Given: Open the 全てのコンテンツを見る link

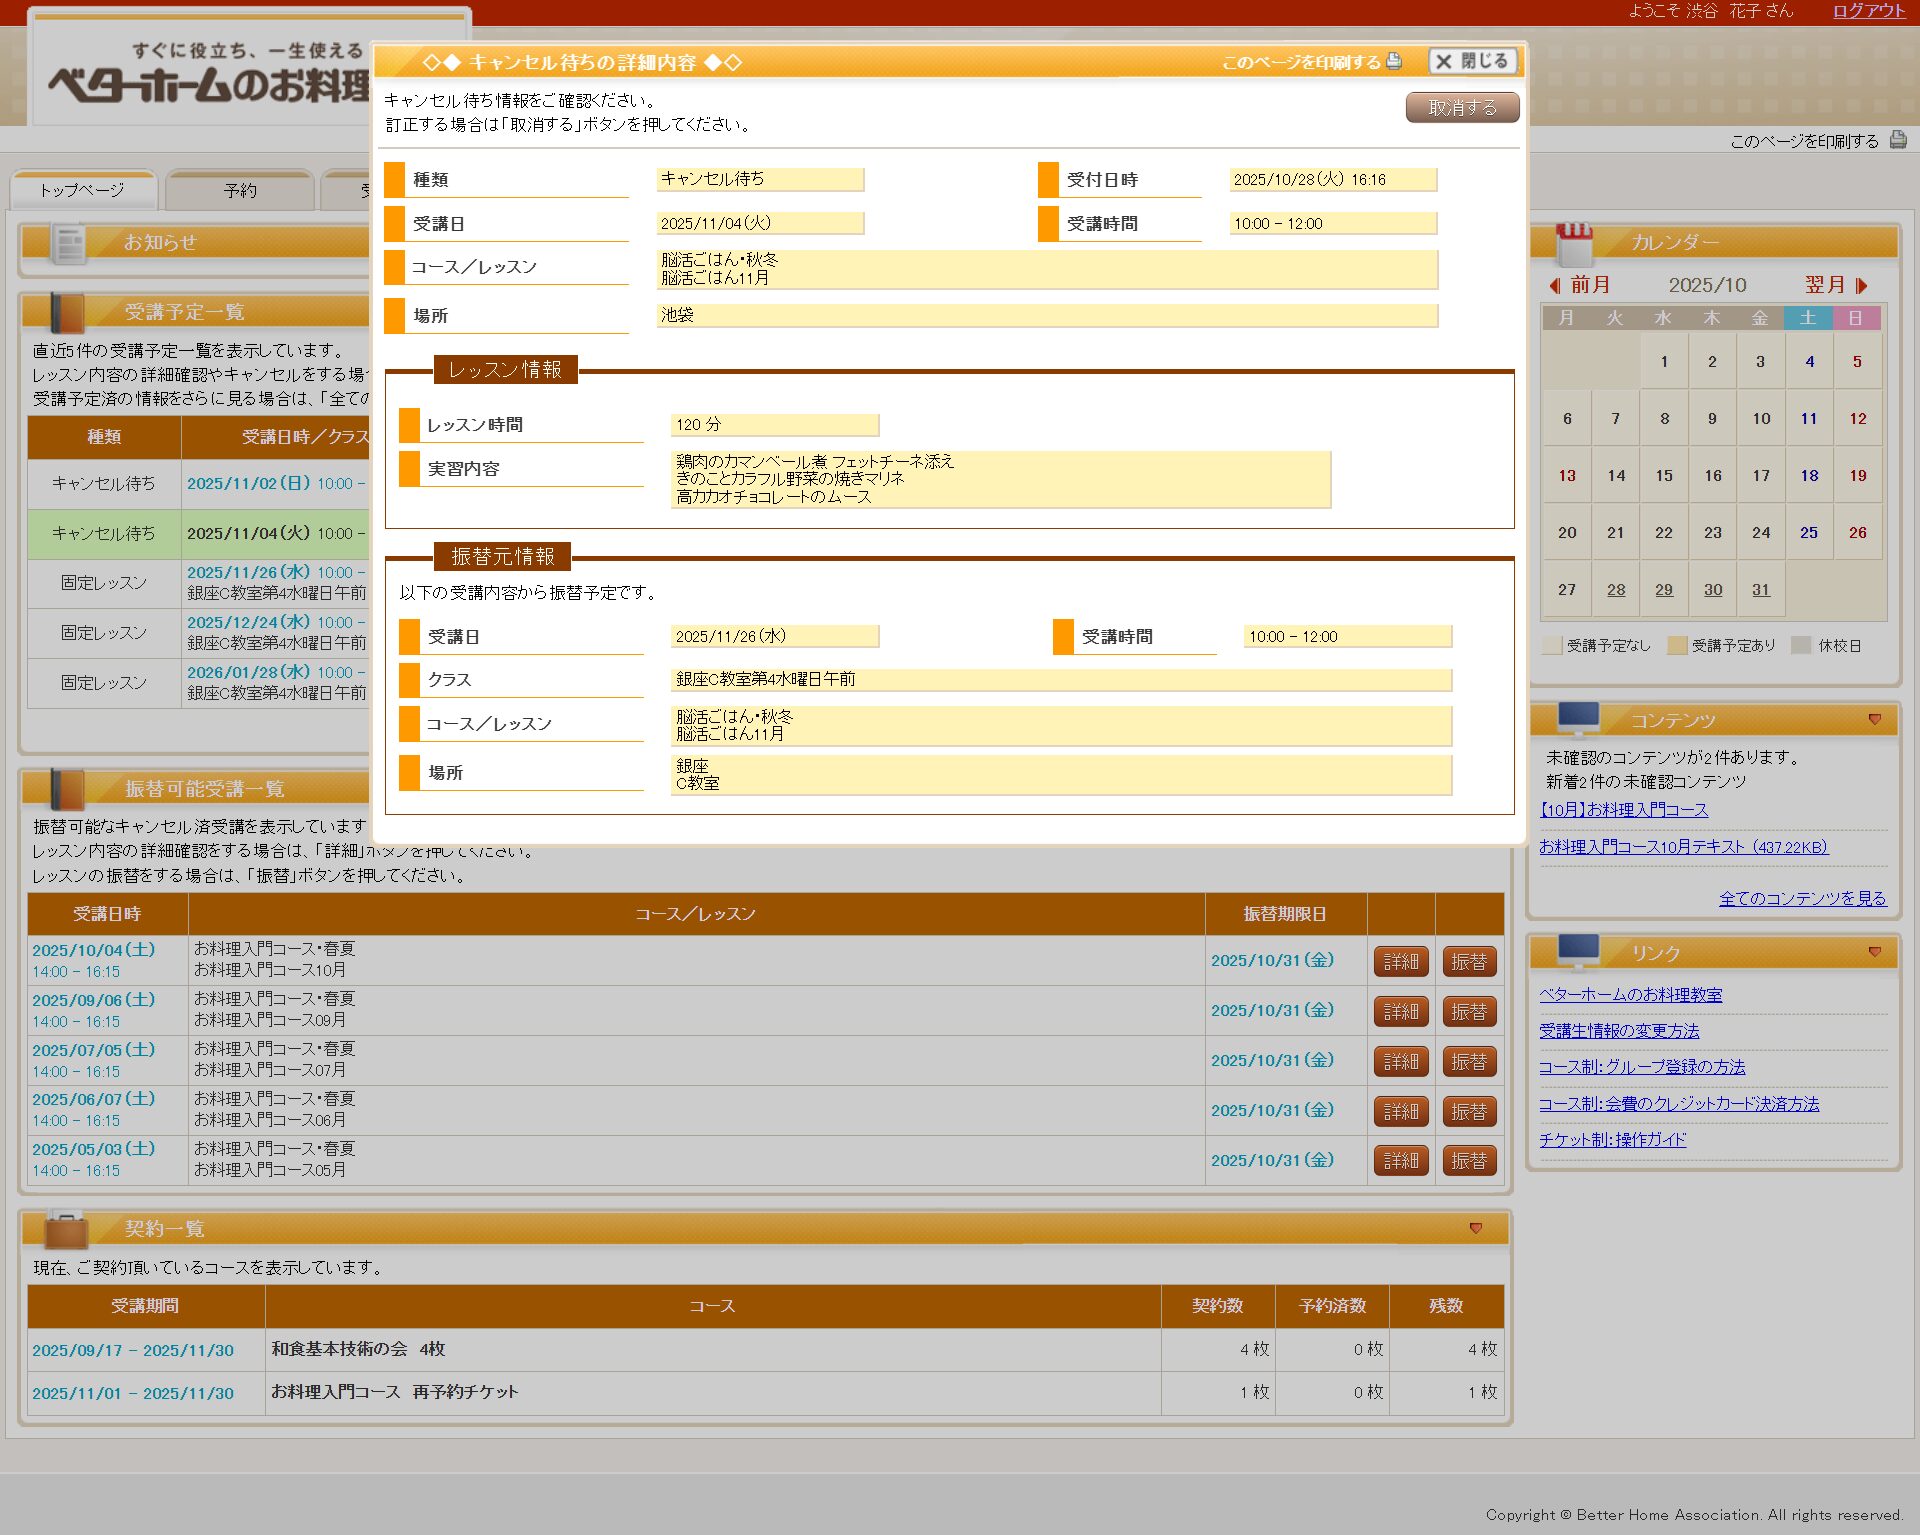Looking at the screenshot, I should (1802, 898).
